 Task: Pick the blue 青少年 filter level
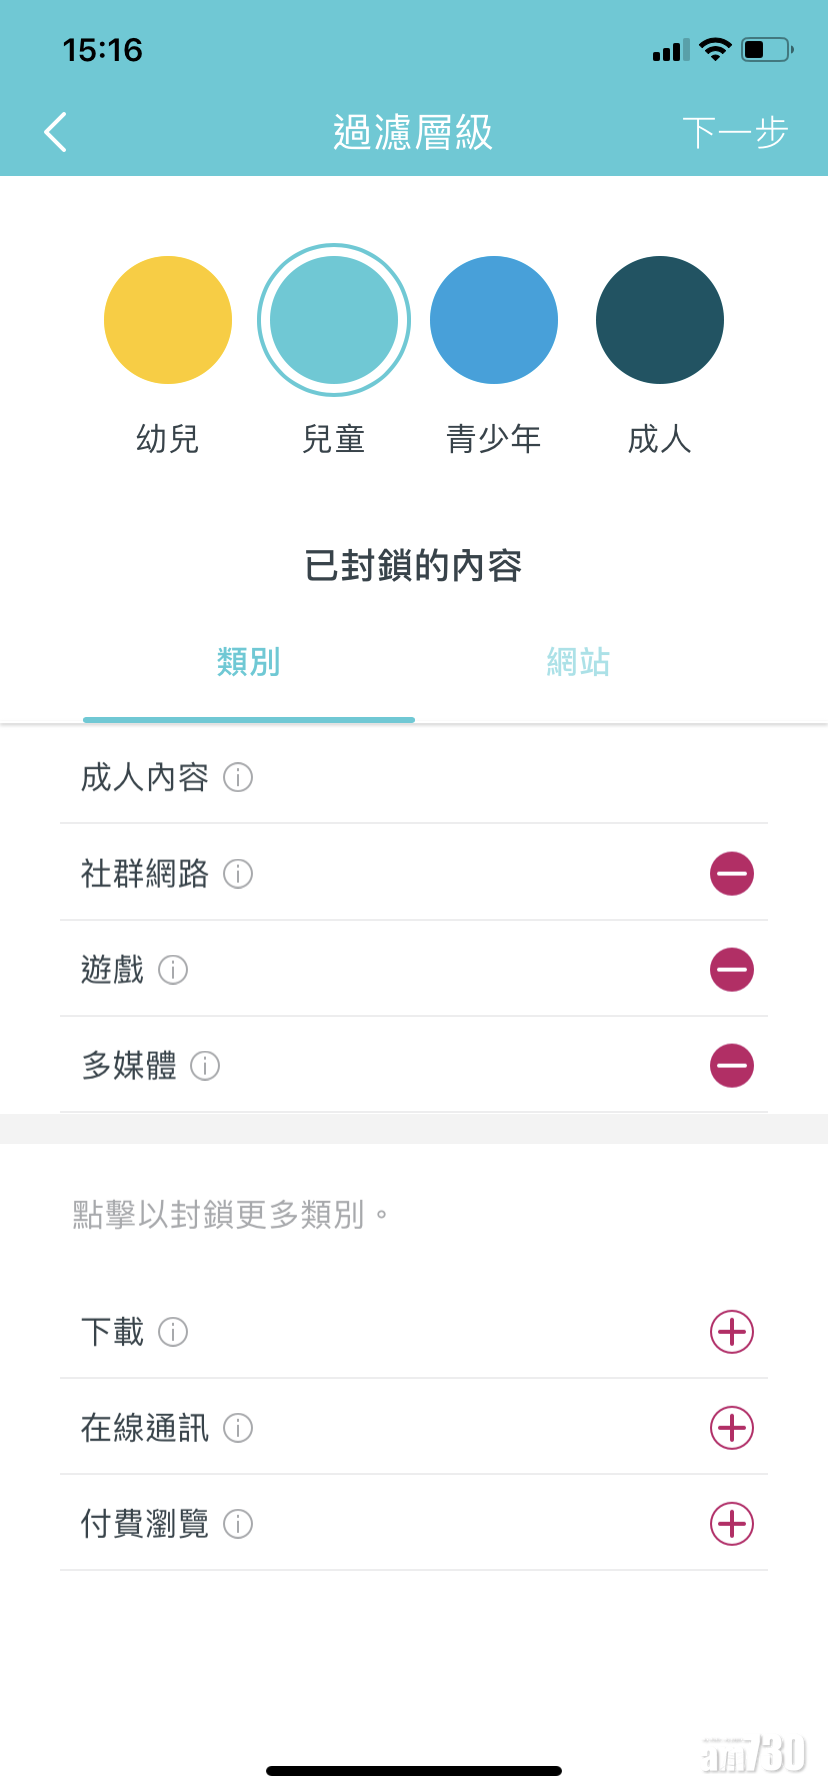point(494,320)
